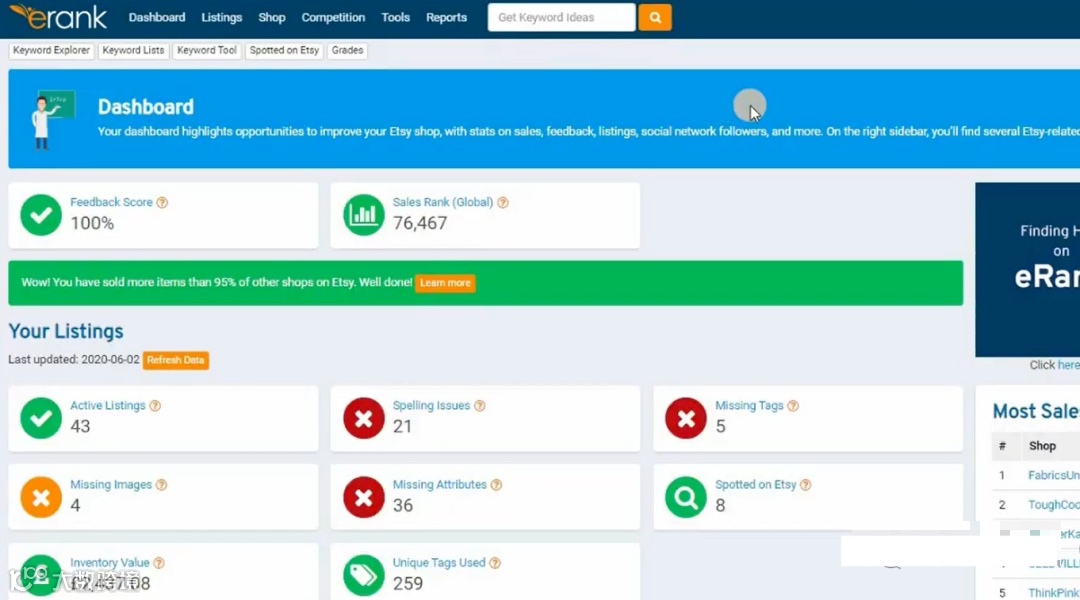
Task: Click the Spelling Issues red X icon
Action: pos(364,418)
